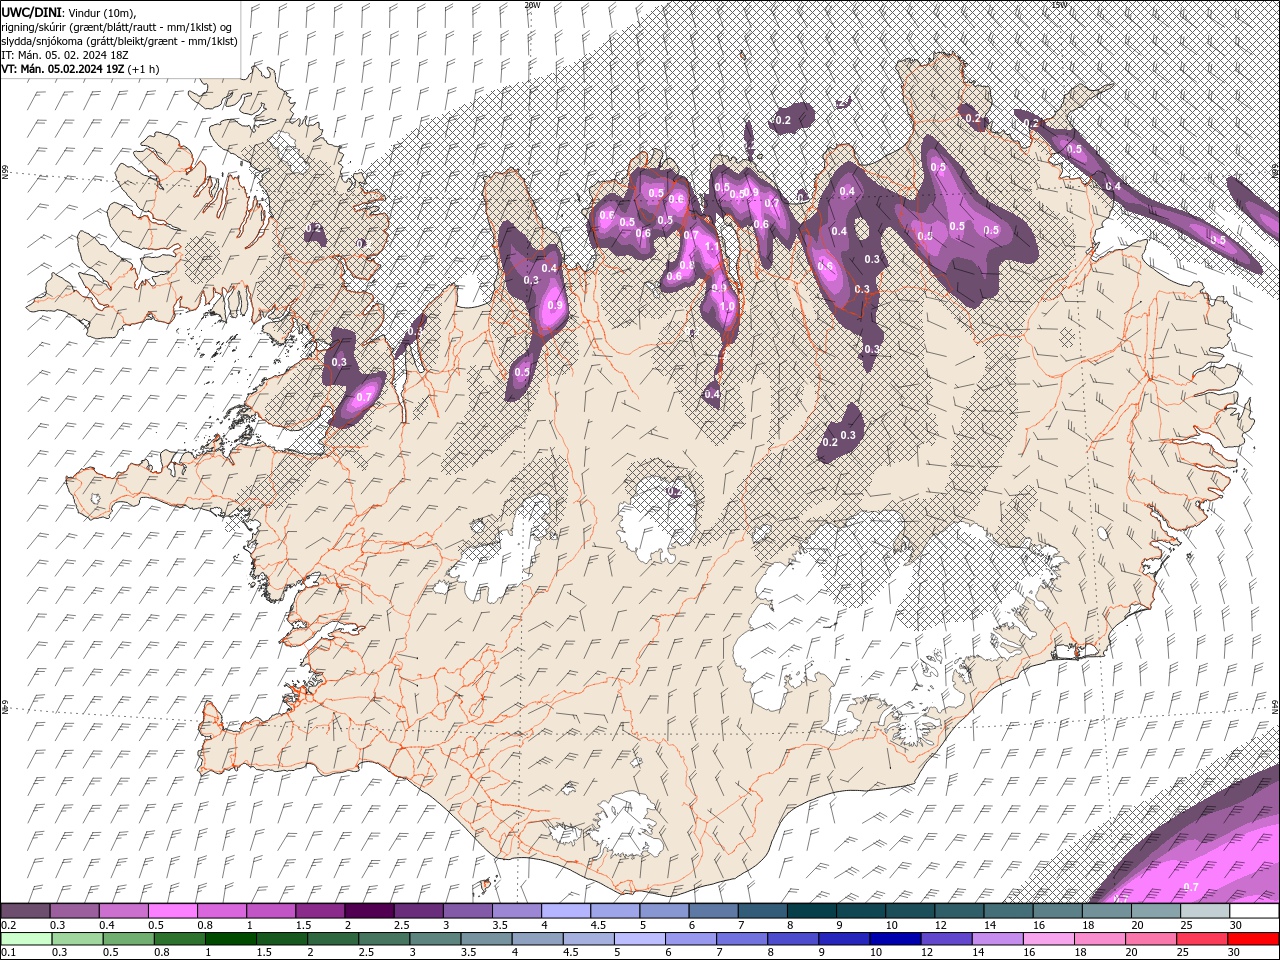Pick the 16 light pink swatch in lower row
This screenshot has width=1280, height=960.
(x=1049, y=939)
